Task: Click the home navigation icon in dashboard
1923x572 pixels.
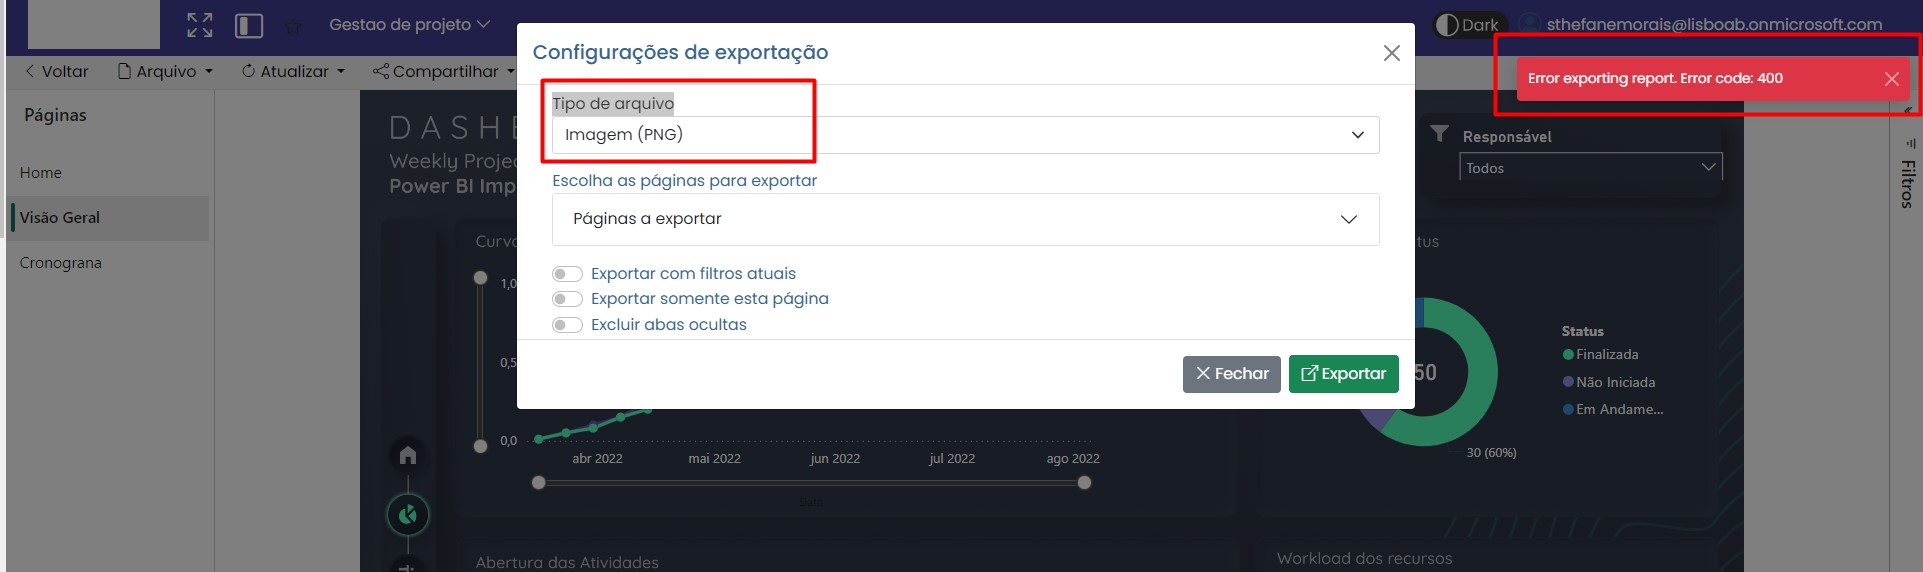Action: click(408, 455)
